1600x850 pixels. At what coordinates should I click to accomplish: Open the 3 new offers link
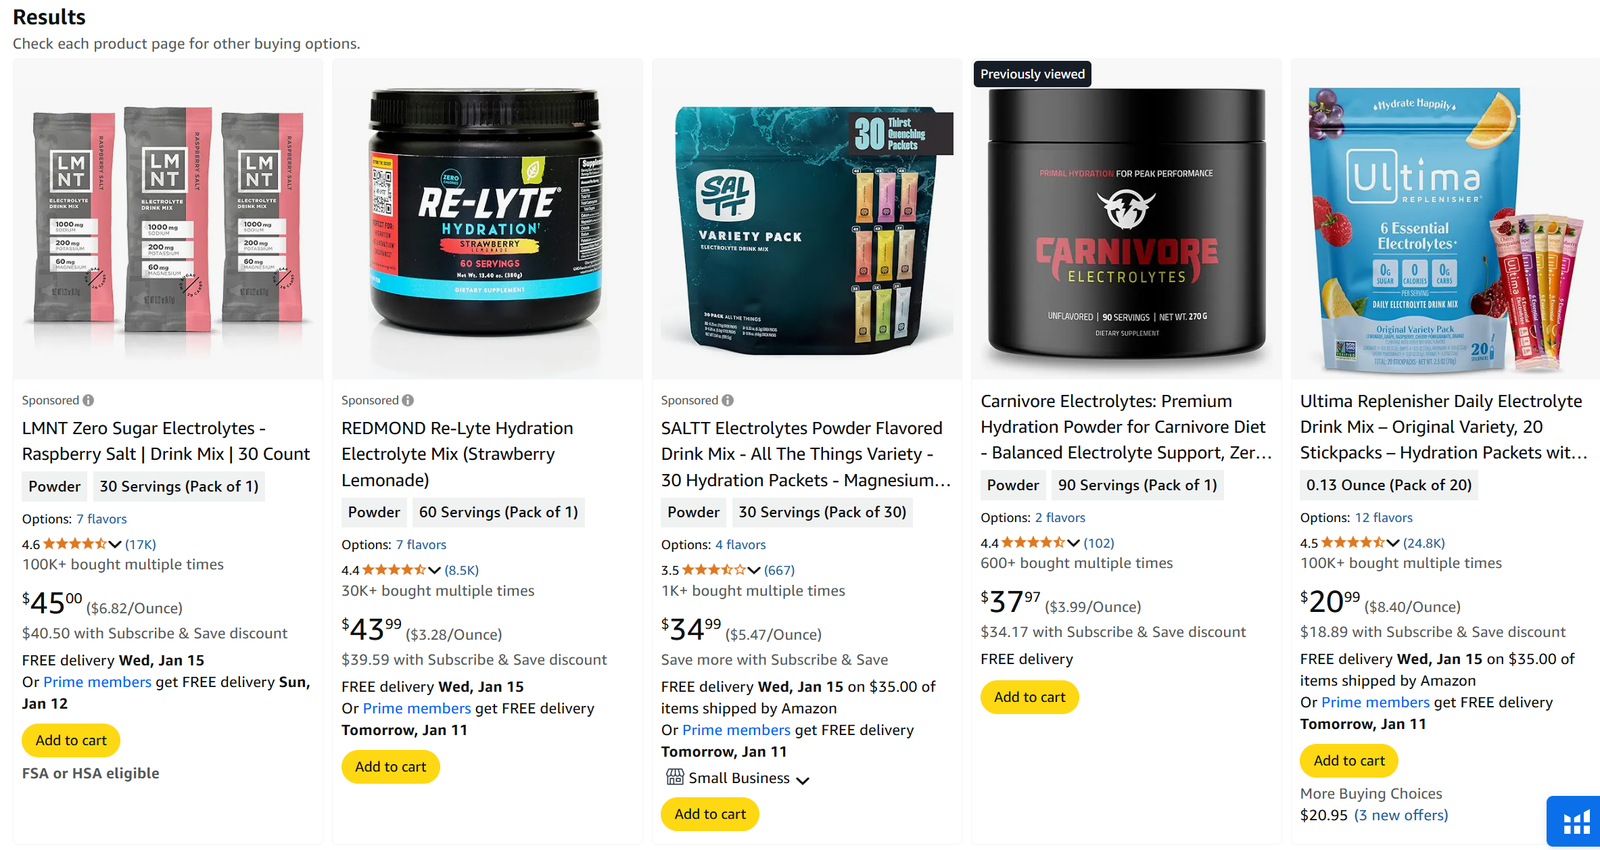click(x=1401, y=815)
